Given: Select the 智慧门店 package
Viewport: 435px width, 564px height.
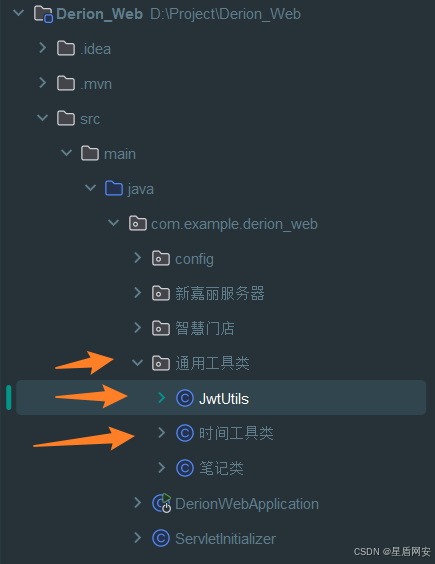Looking at the screenshot, I should (204, 328).
